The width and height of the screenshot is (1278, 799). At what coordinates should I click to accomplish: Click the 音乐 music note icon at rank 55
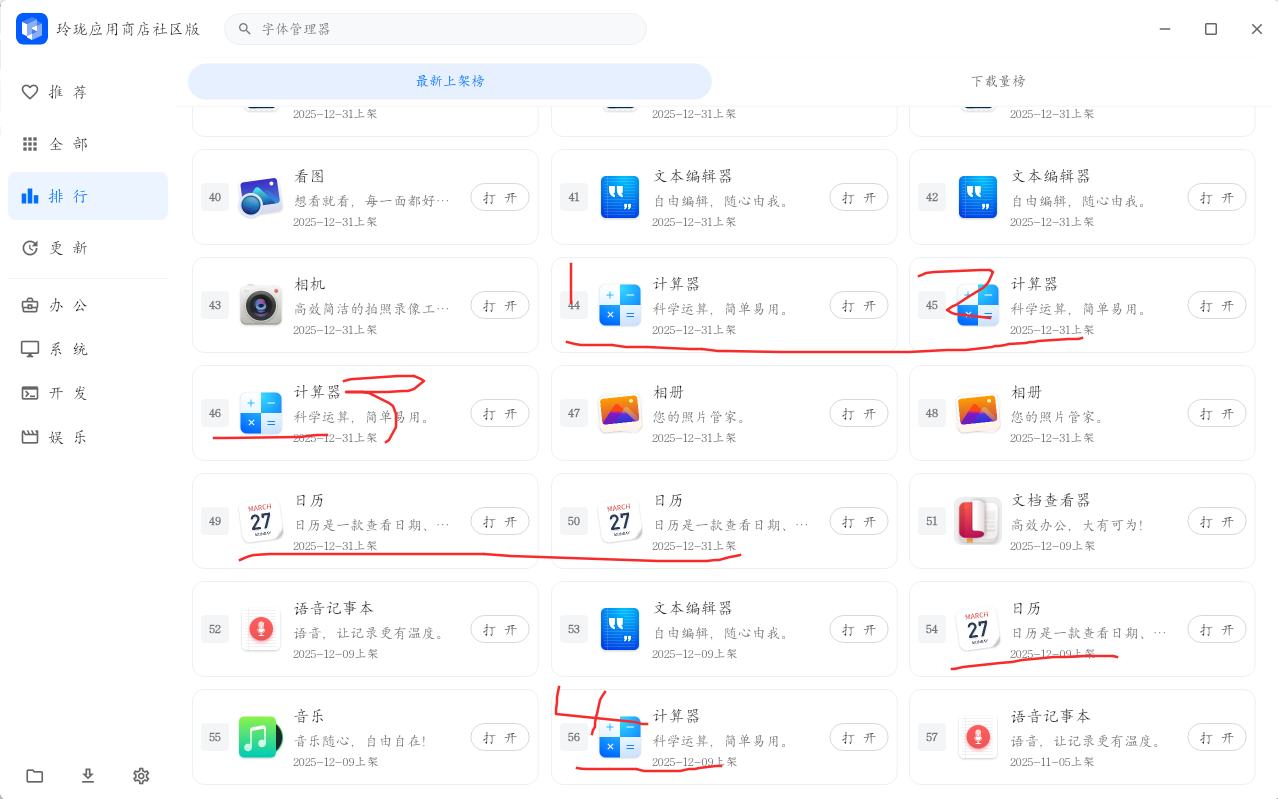pos(259,737)
